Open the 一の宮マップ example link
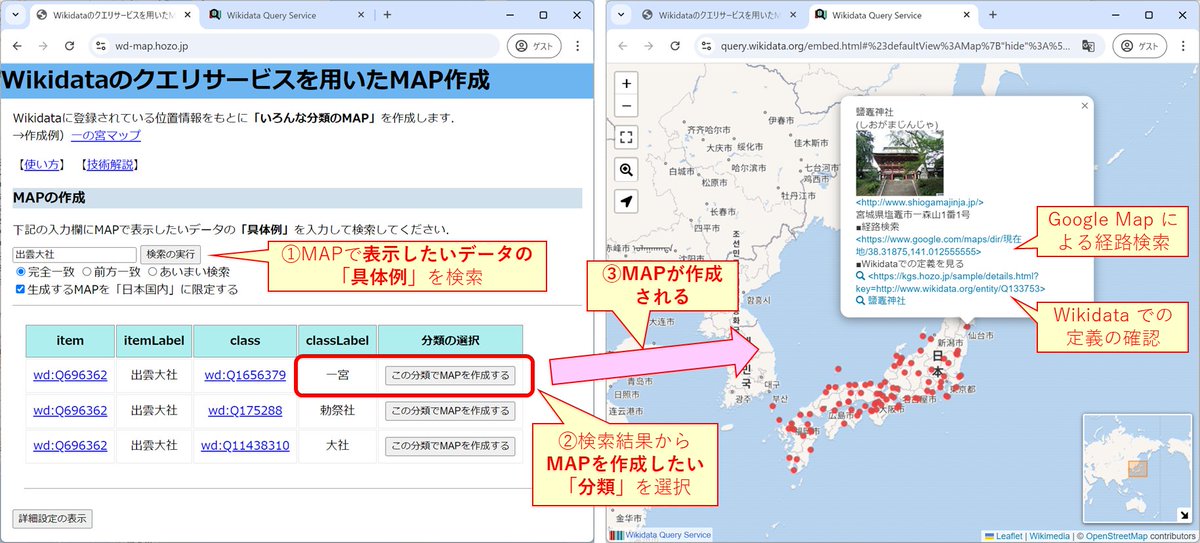Viewport: 1200px width, 543px height. click(x=105, y=135)
